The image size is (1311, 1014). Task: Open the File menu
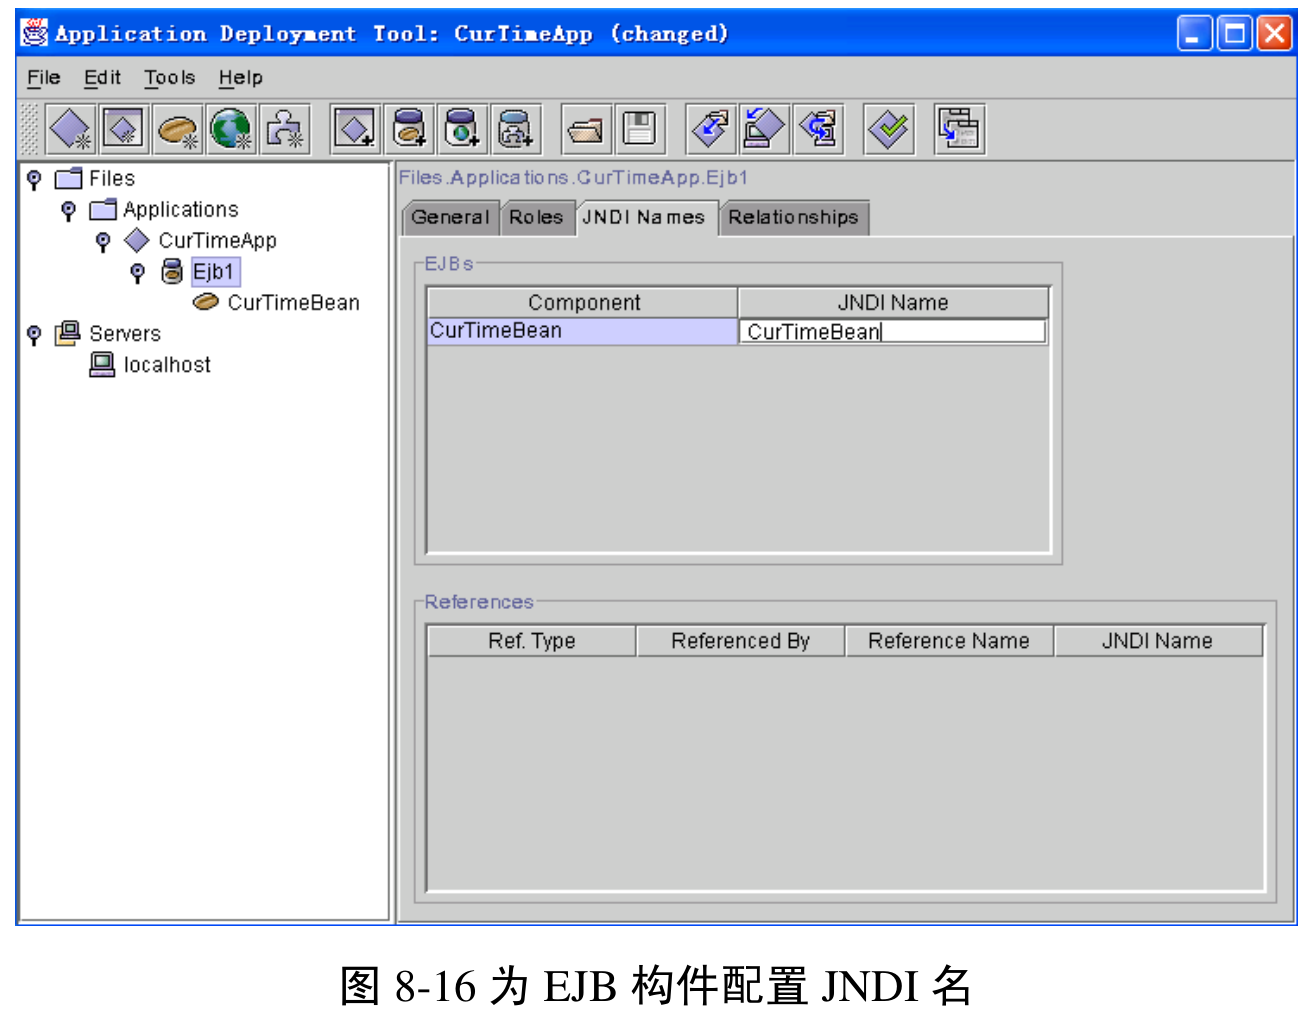point(44,78)
